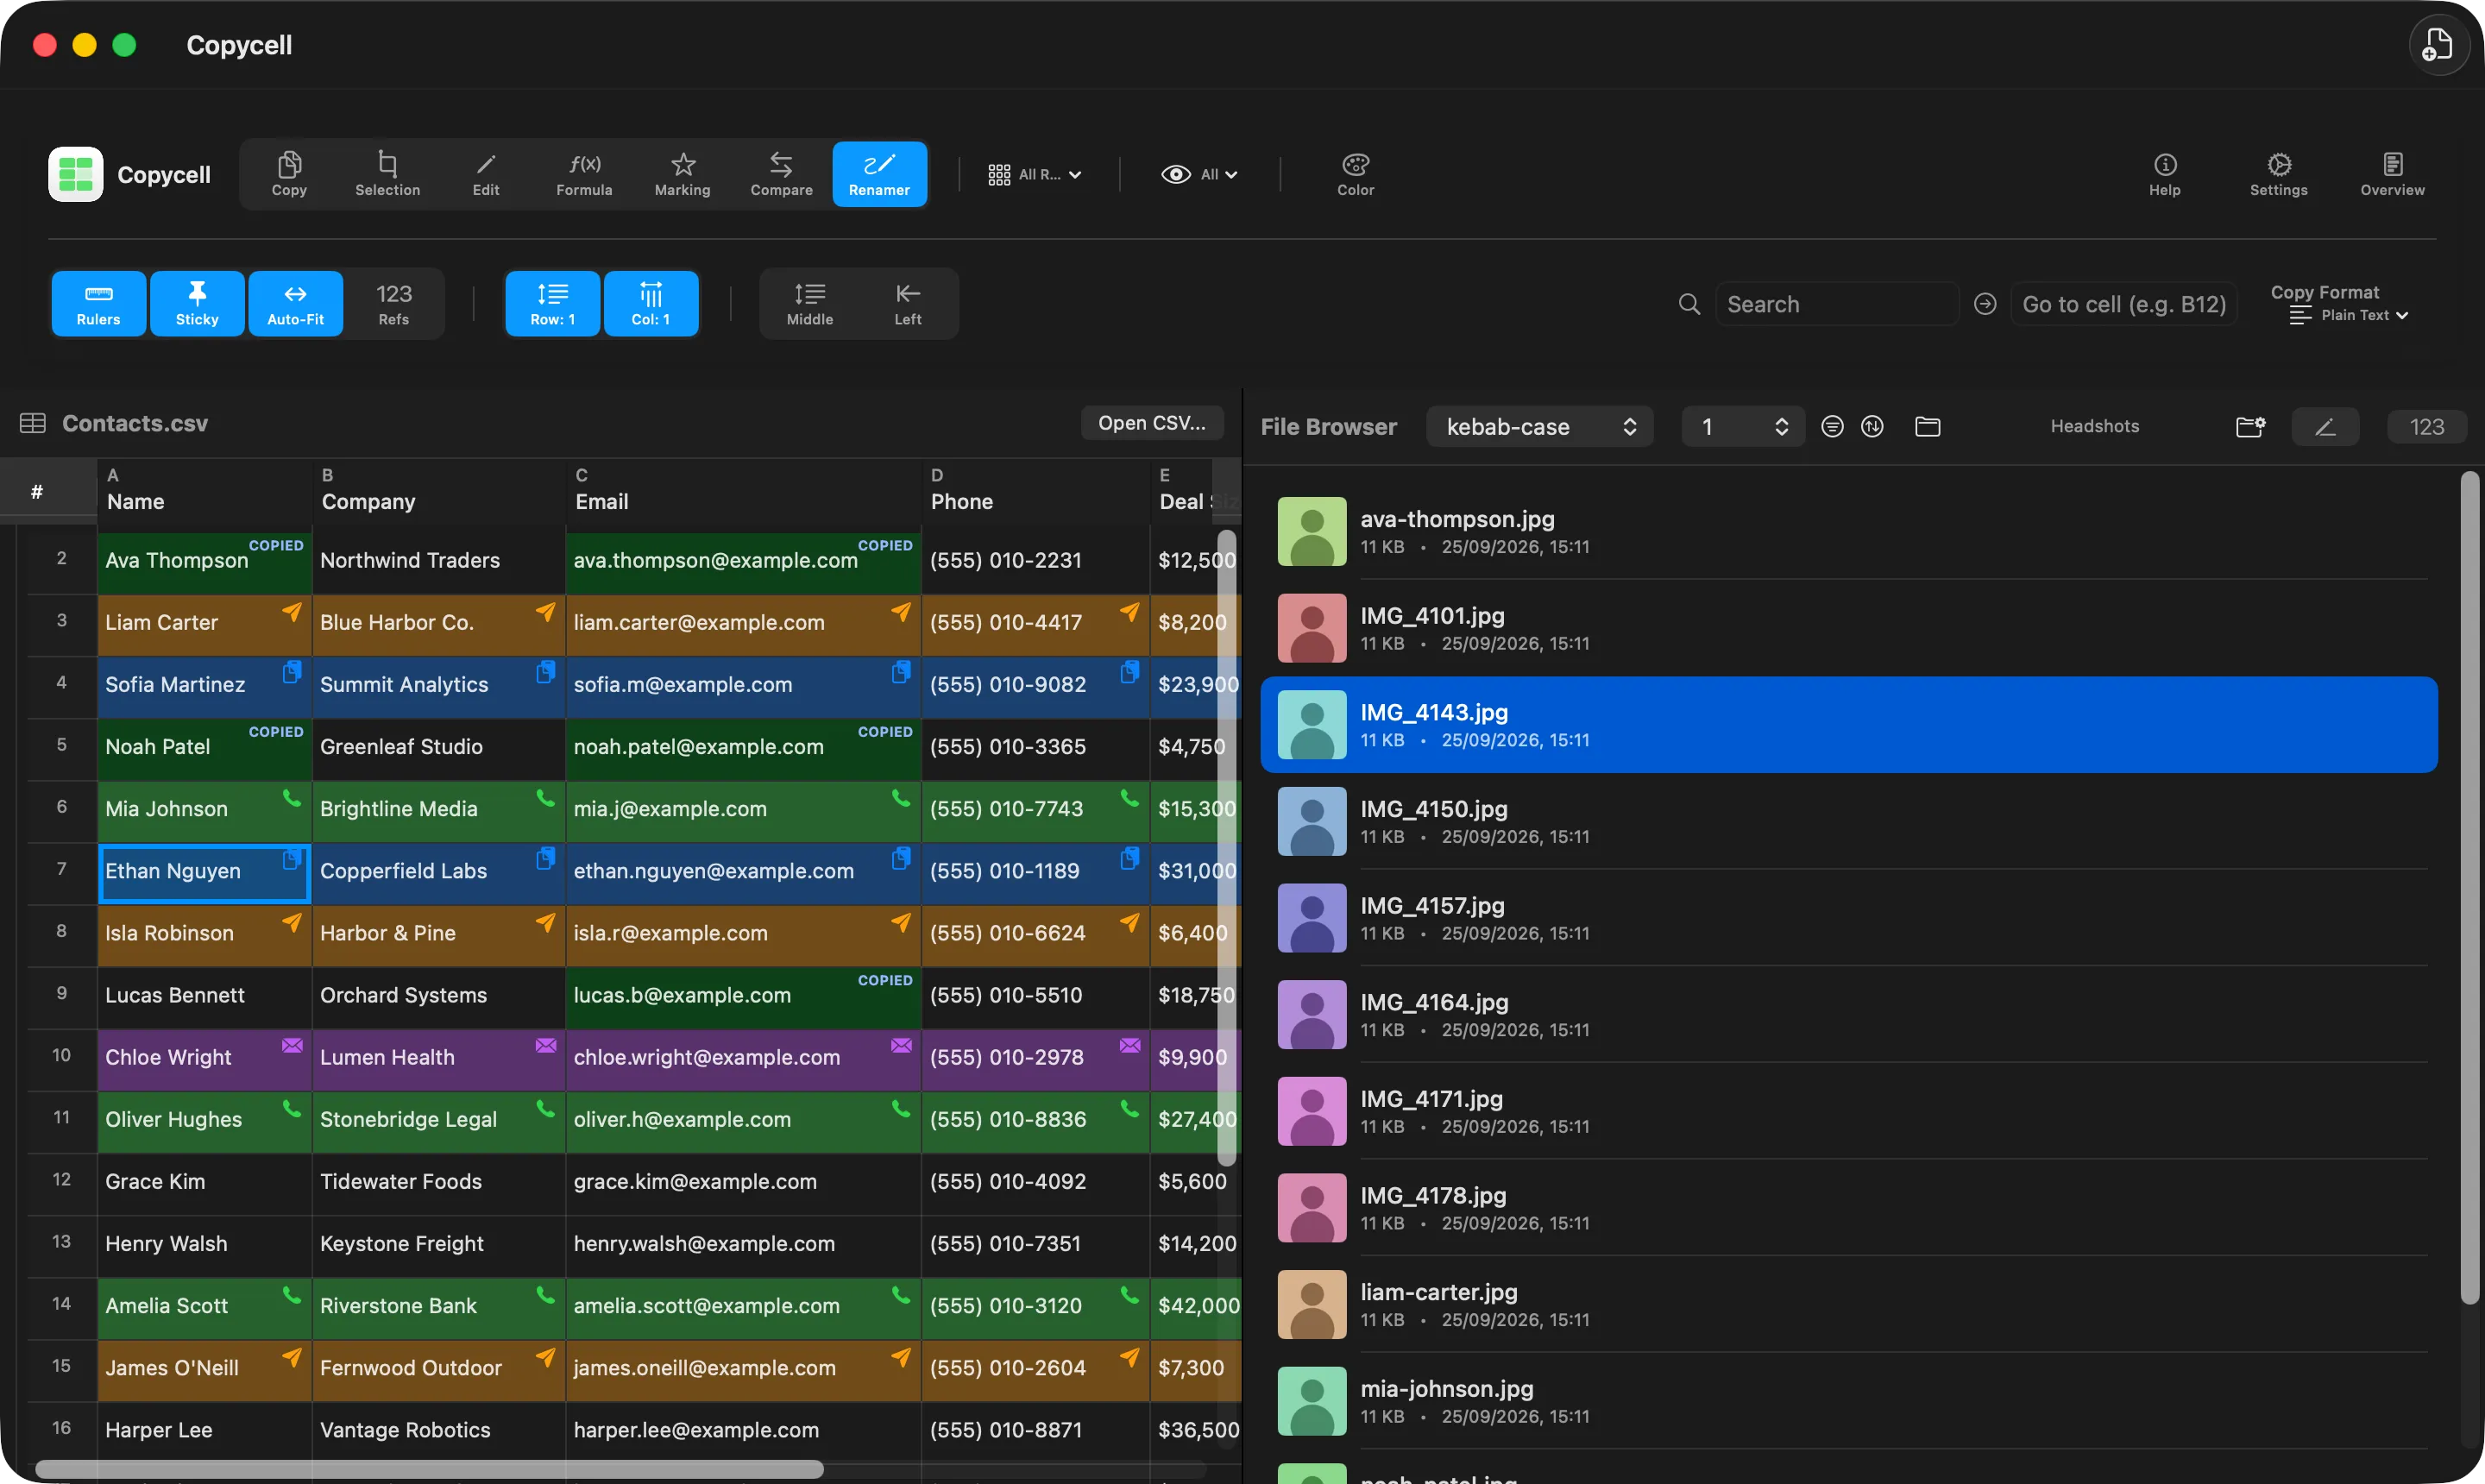Open the Copy Format Plain Text dropdown

(2348, 314)
